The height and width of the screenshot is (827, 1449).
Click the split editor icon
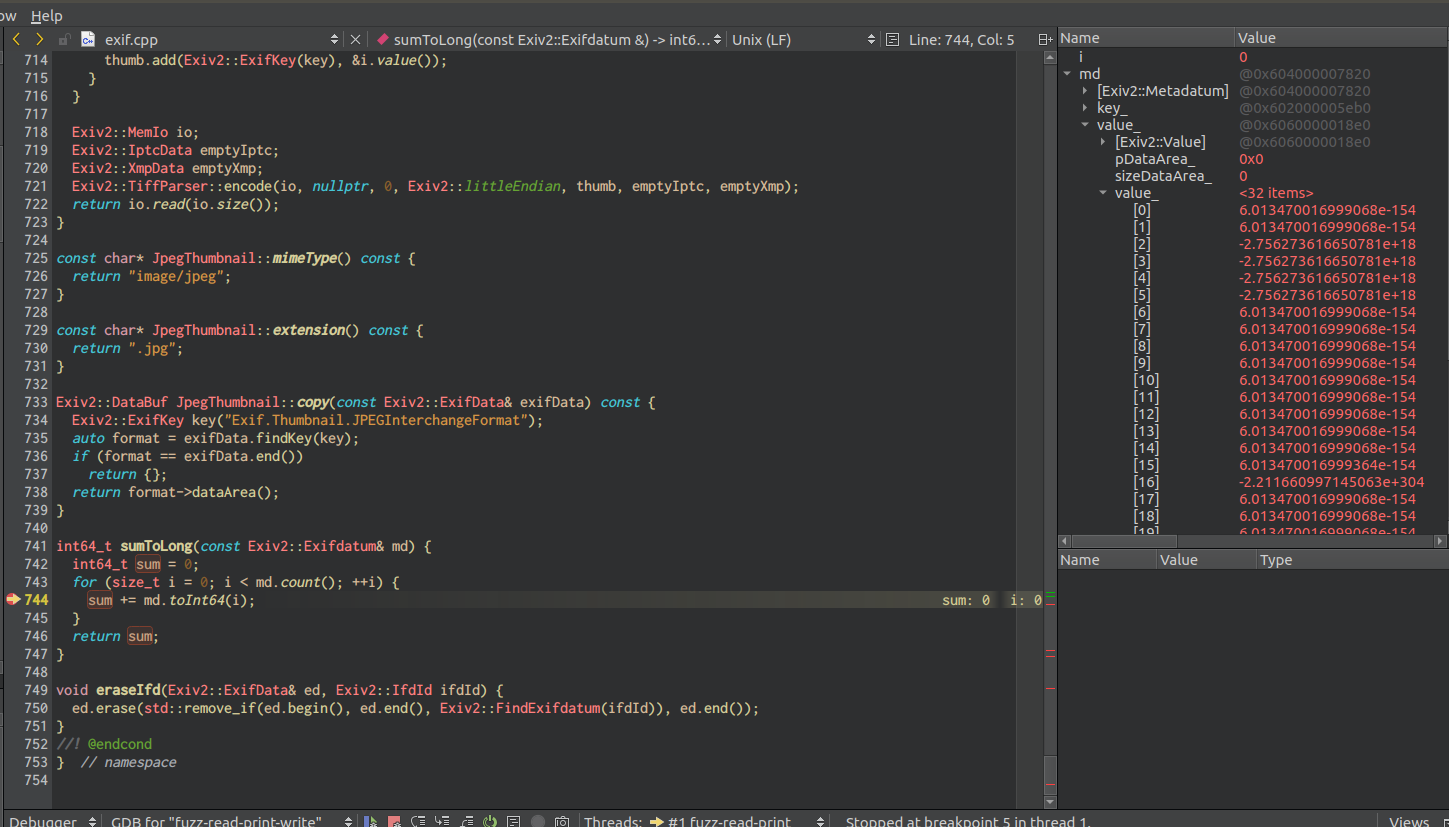point(1045,39)
